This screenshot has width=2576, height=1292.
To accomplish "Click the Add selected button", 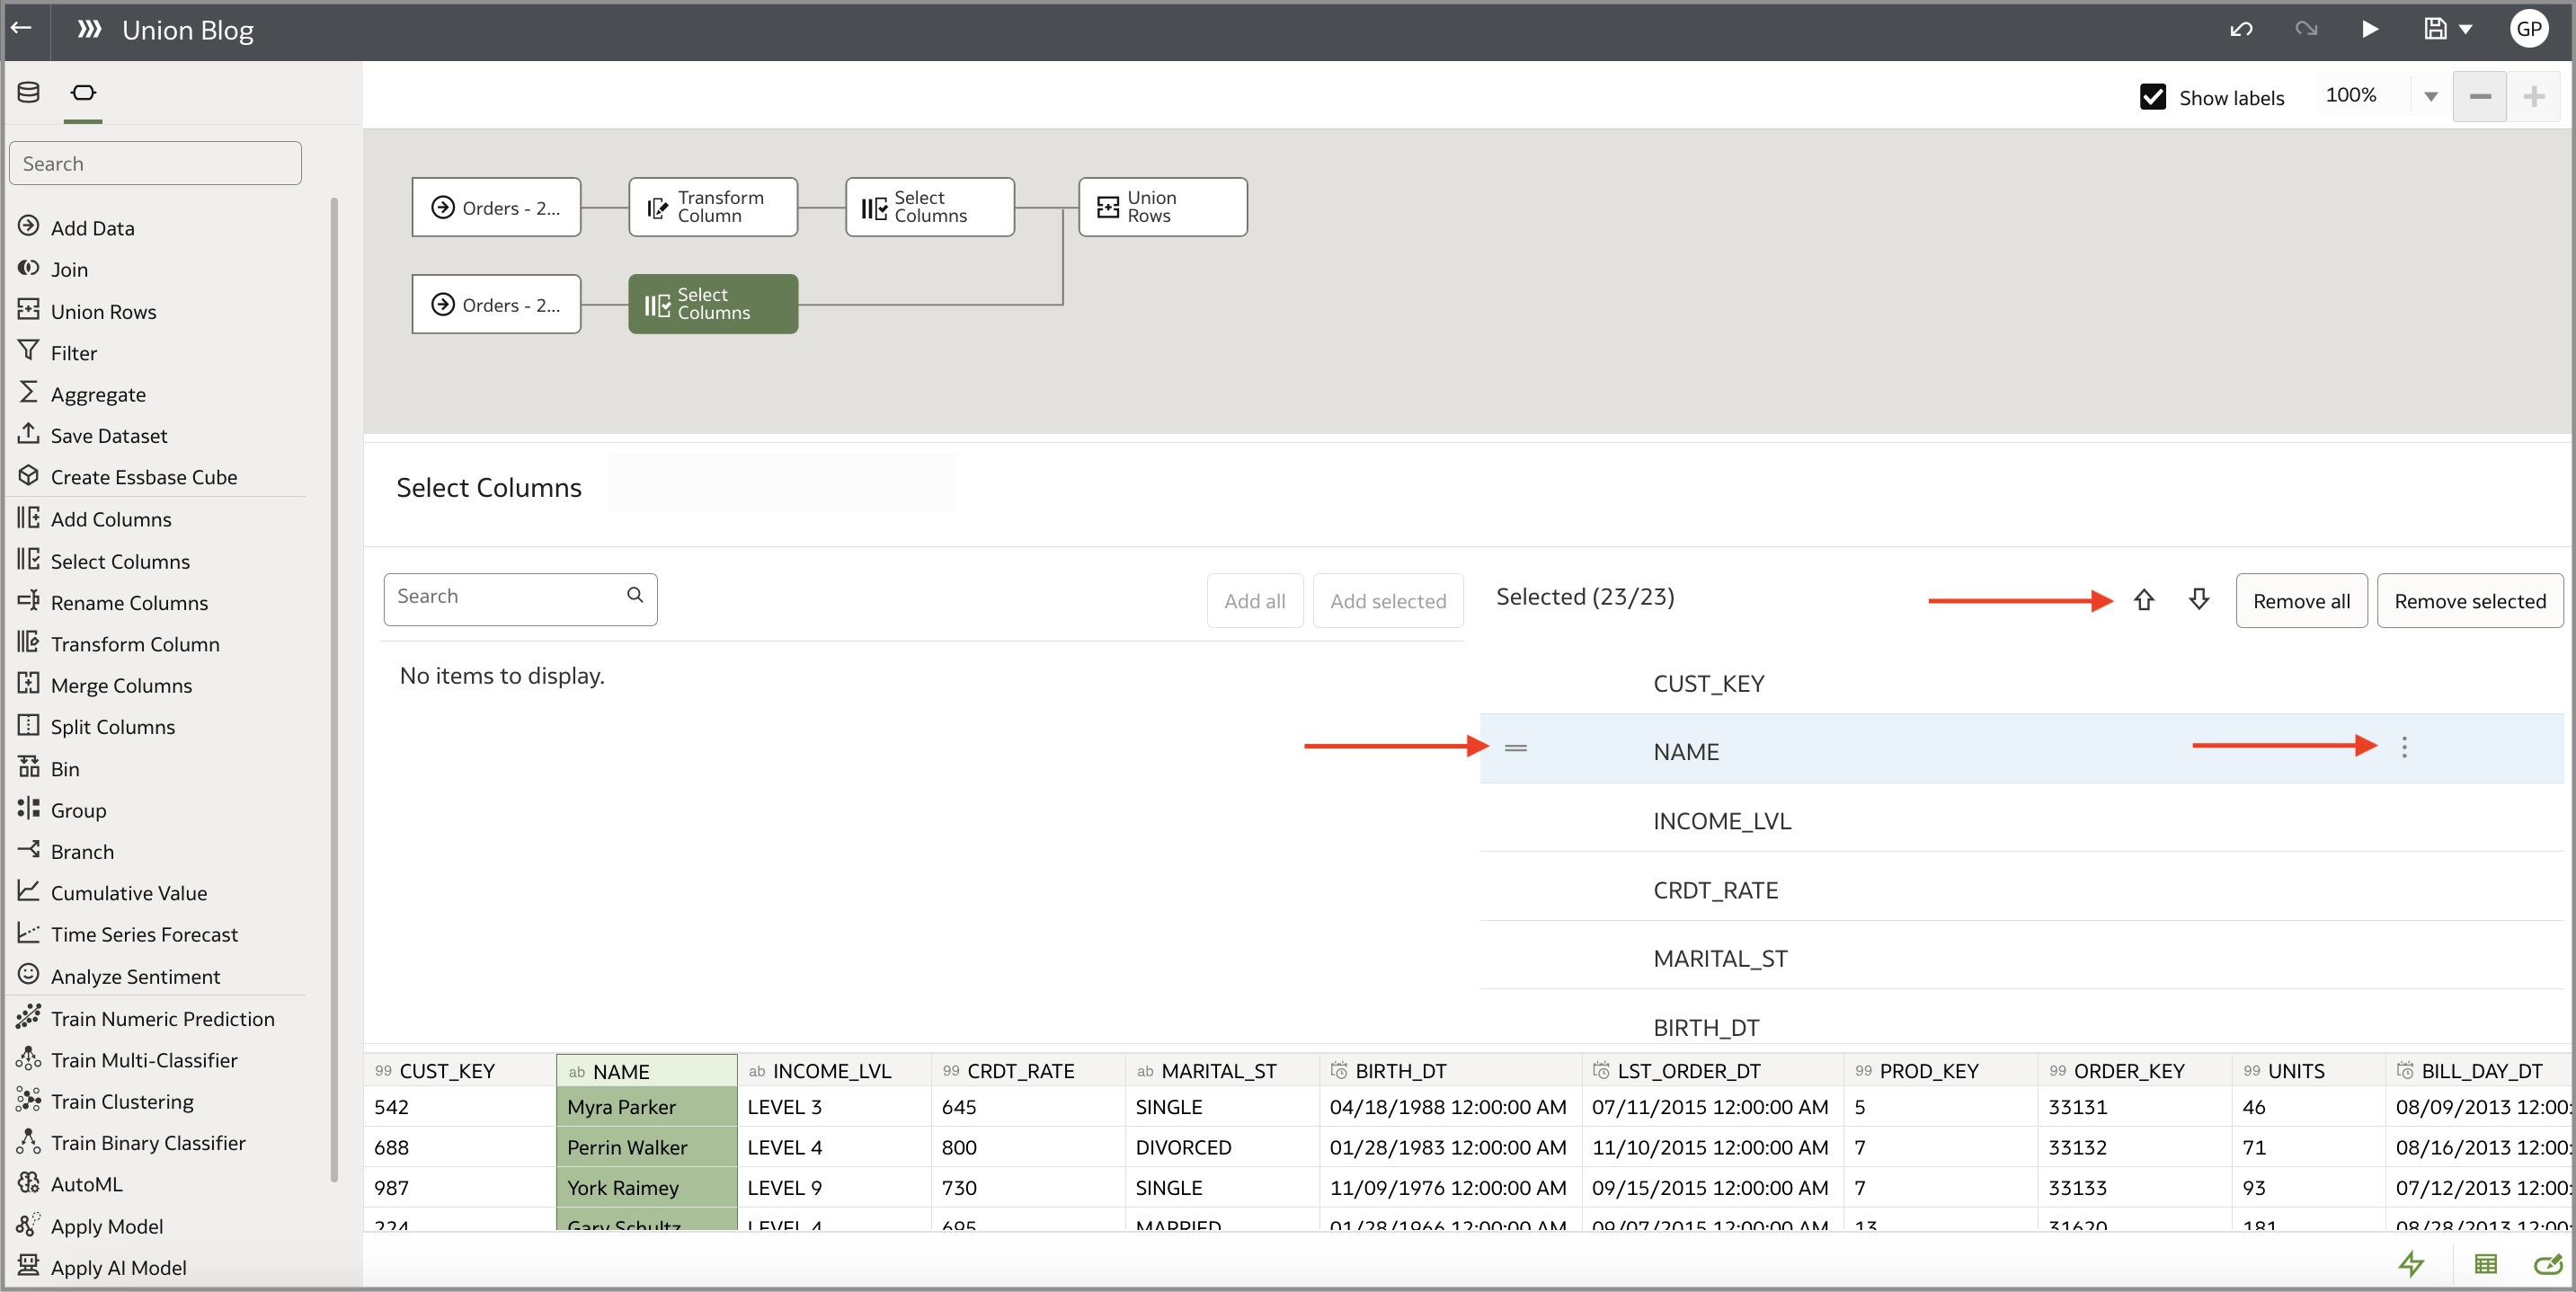I will [x=1388, y=600].
